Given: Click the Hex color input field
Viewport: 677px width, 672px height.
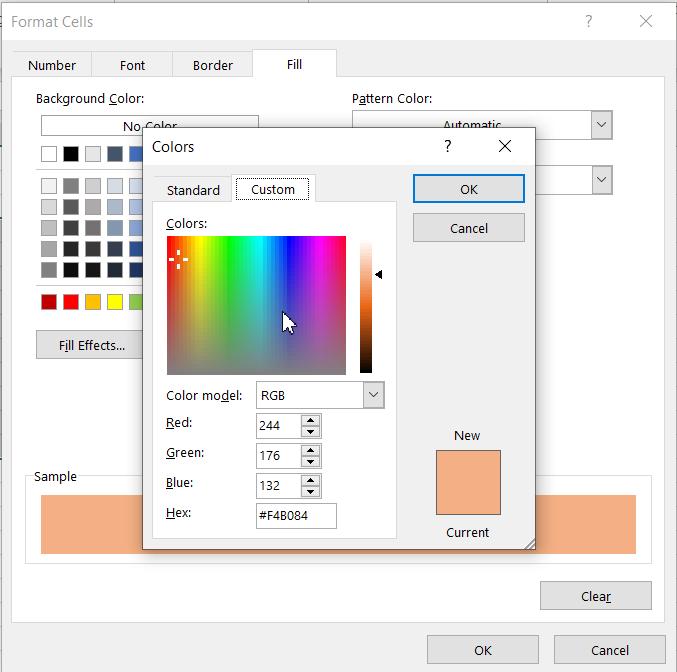Looking at the screenshot, I should point(296,515).
